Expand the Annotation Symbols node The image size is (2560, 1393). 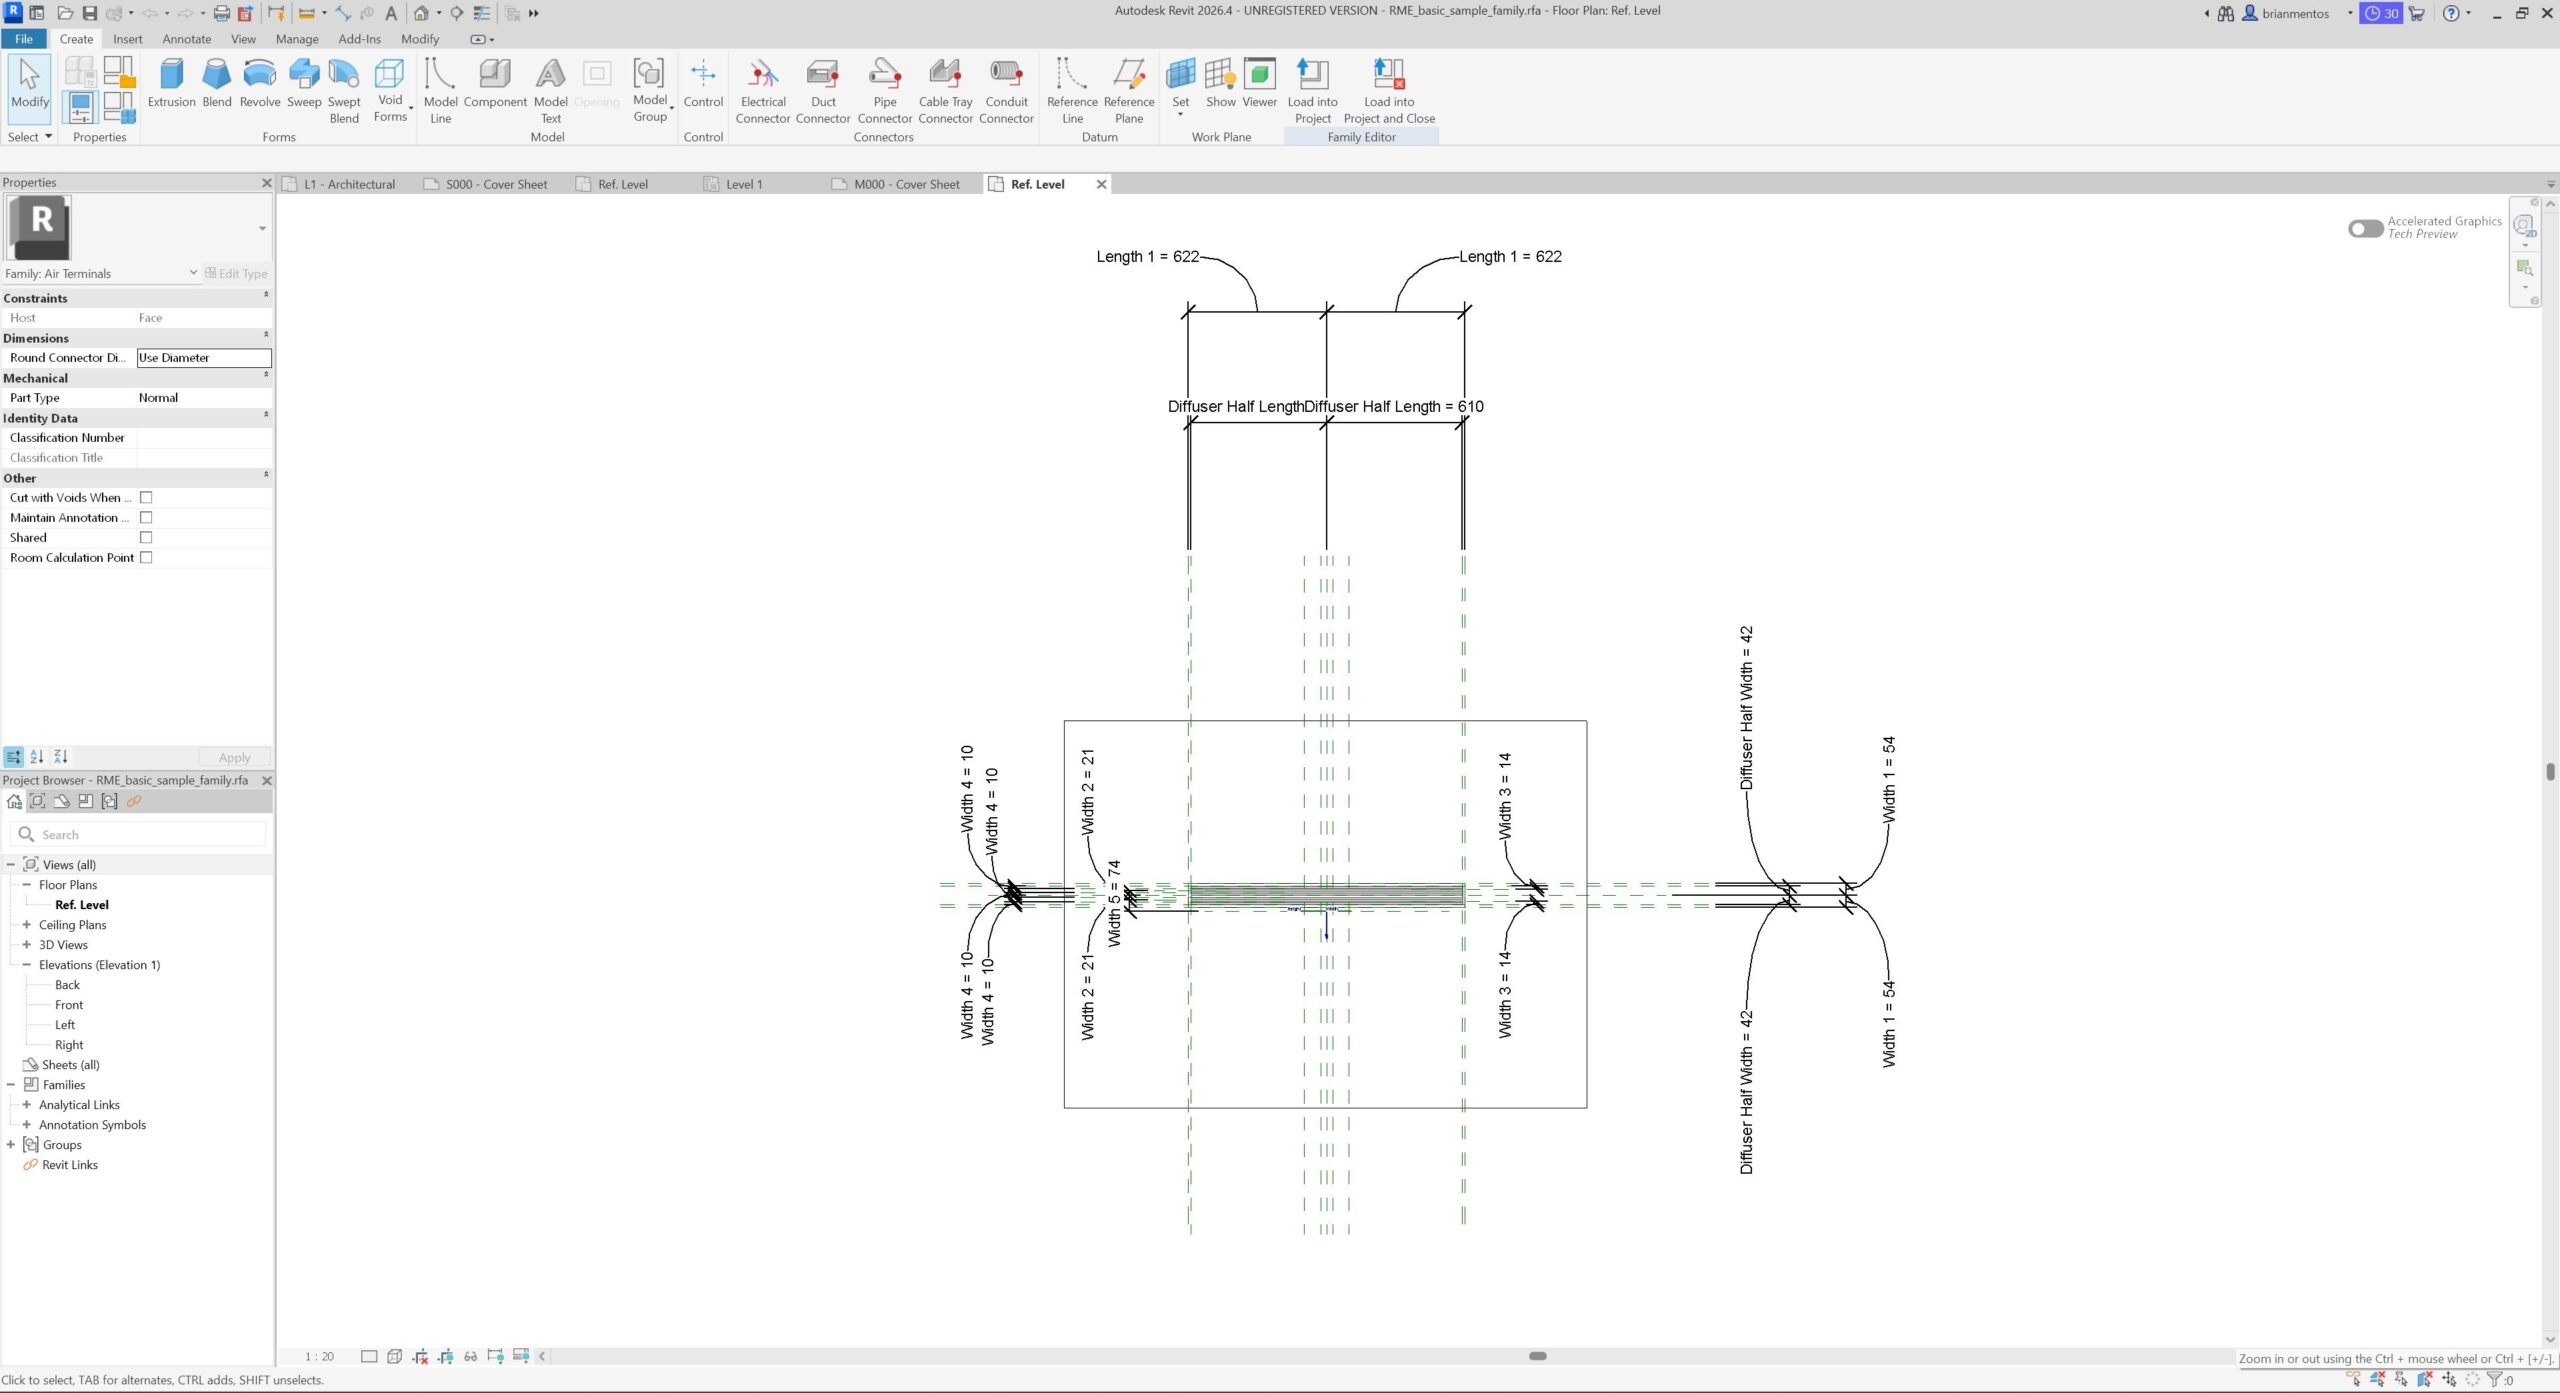[x=27, y=1125]
